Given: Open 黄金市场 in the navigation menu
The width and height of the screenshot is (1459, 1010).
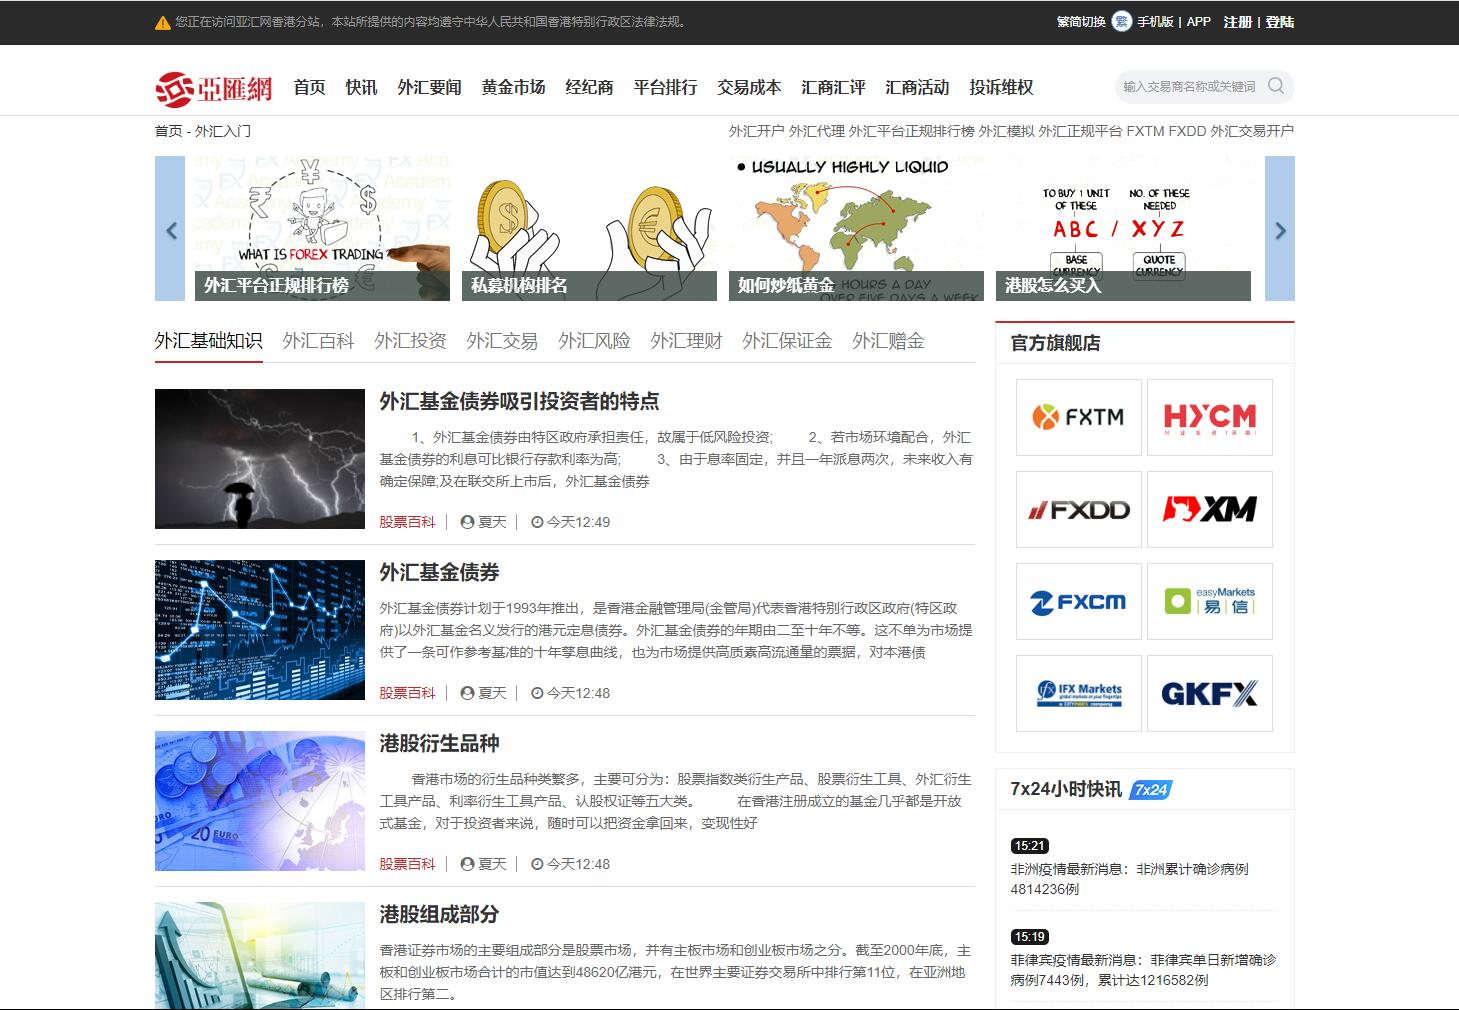Looking at the screenshot, I should click(x=513, y=88).
